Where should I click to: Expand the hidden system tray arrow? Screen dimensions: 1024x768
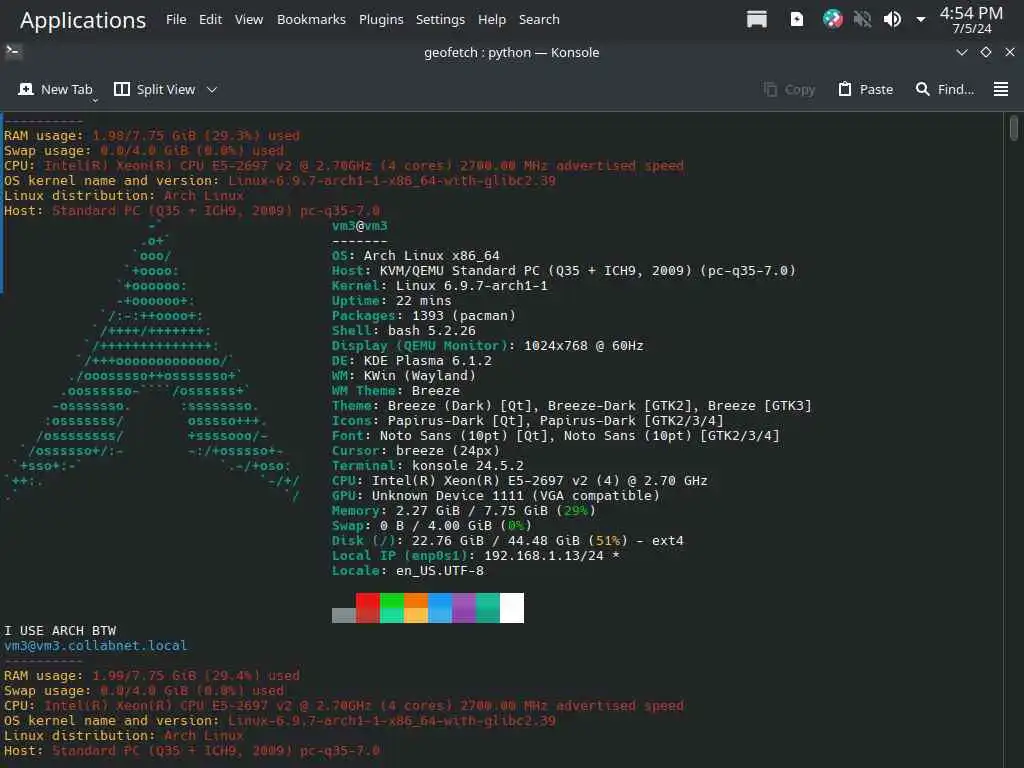click(x=921, y=20)
